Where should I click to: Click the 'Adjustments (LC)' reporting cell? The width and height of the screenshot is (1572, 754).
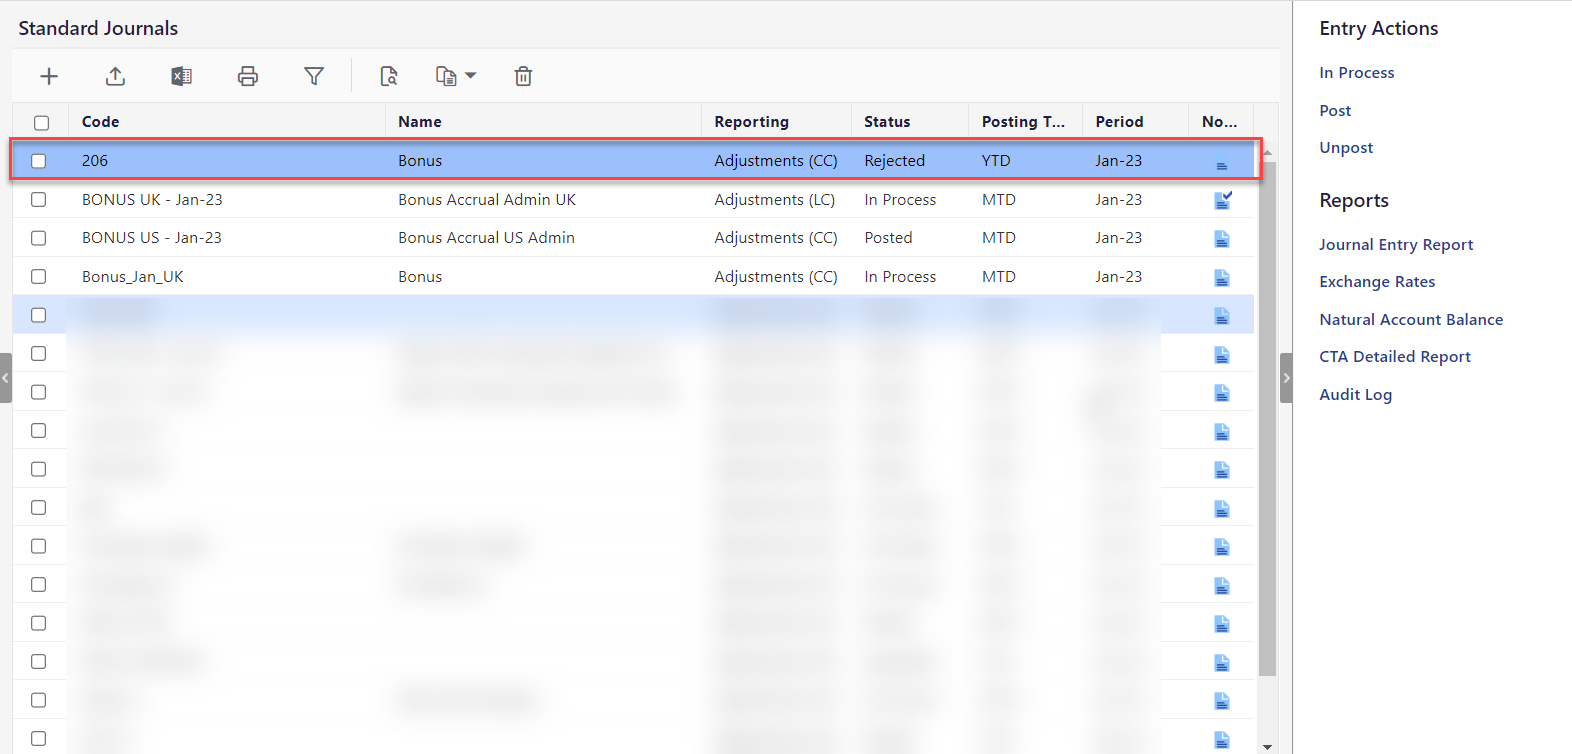click(775, 199)
